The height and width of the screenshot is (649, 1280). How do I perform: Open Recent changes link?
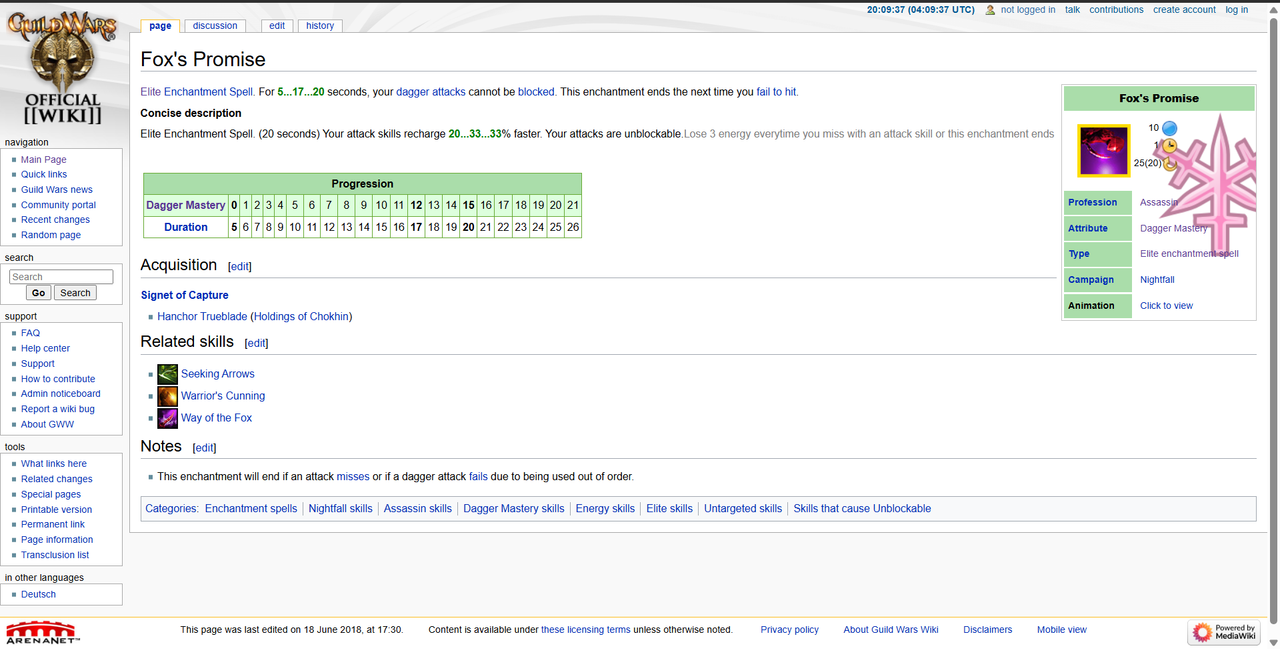click(55, 220)
